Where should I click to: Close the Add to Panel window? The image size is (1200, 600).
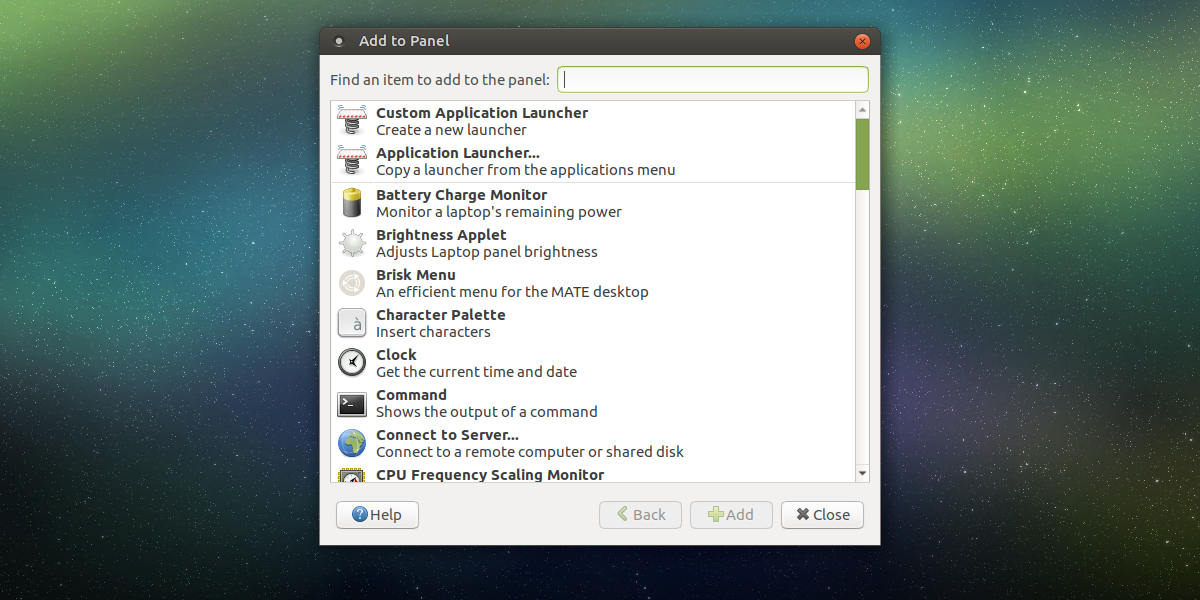coord(862,41)
